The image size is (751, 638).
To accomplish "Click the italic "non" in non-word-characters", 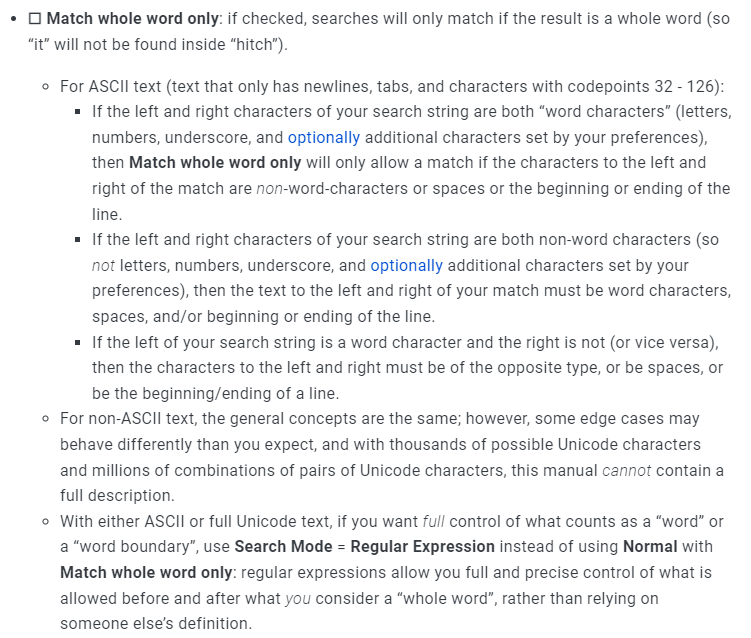I will [270, 189].
